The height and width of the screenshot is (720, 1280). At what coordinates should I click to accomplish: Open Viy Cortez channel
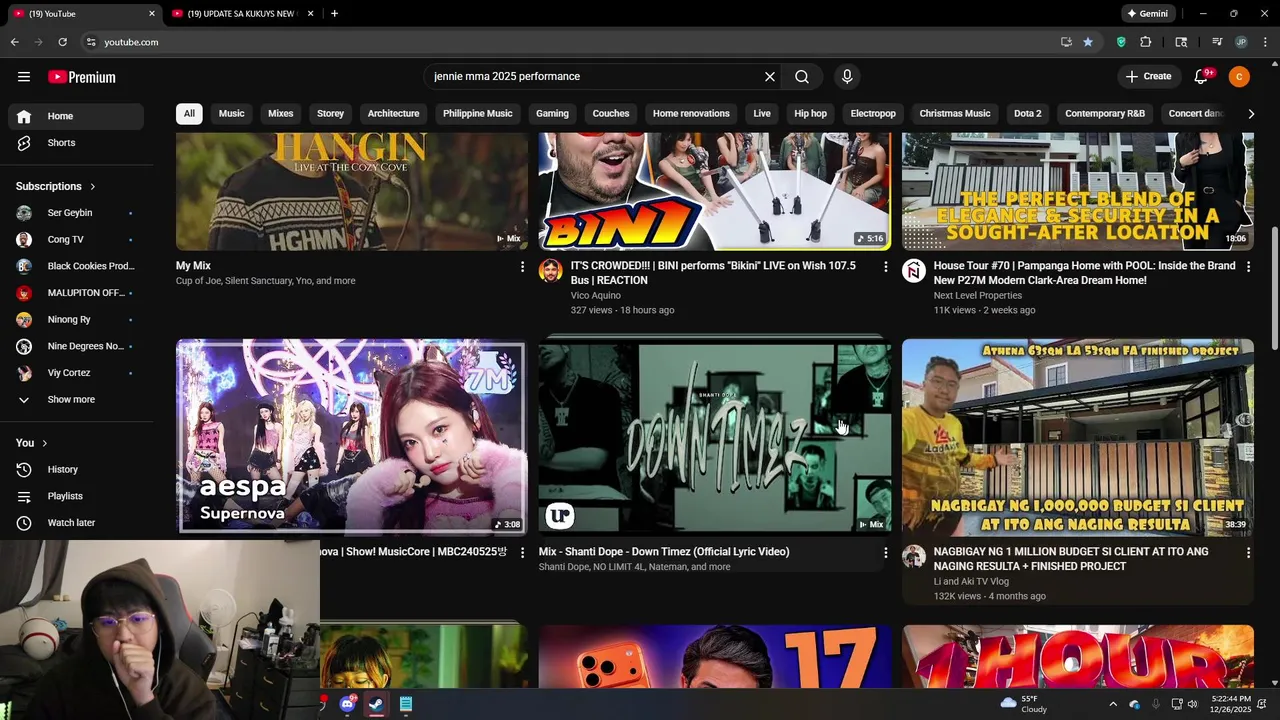[x=76, y=373]
